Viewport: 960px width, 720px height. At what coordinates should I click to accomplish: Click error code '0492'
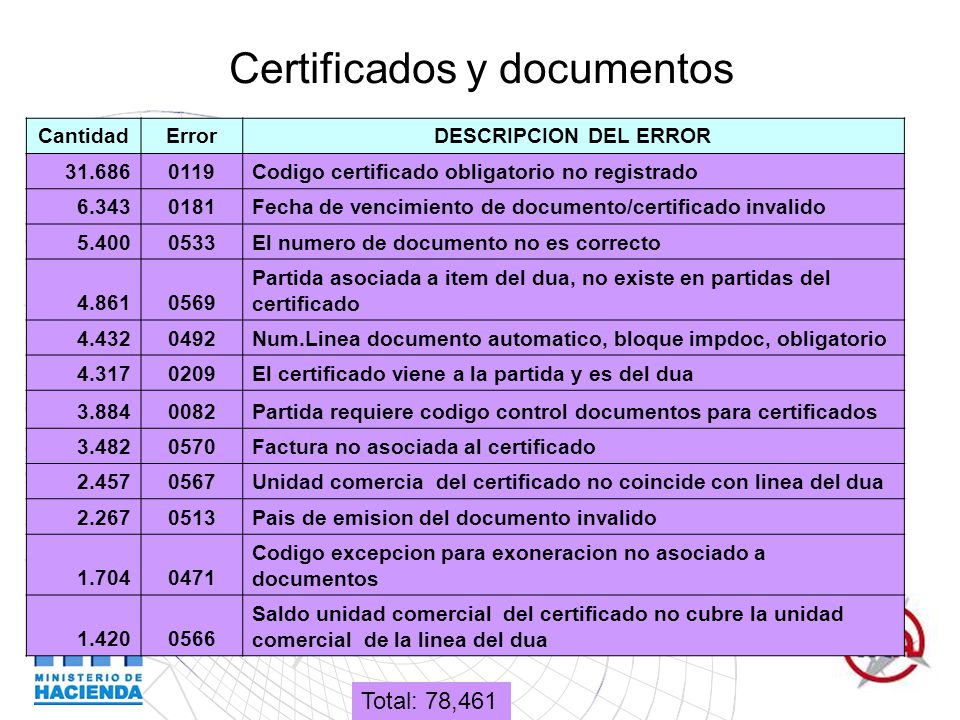coord(192,339)
